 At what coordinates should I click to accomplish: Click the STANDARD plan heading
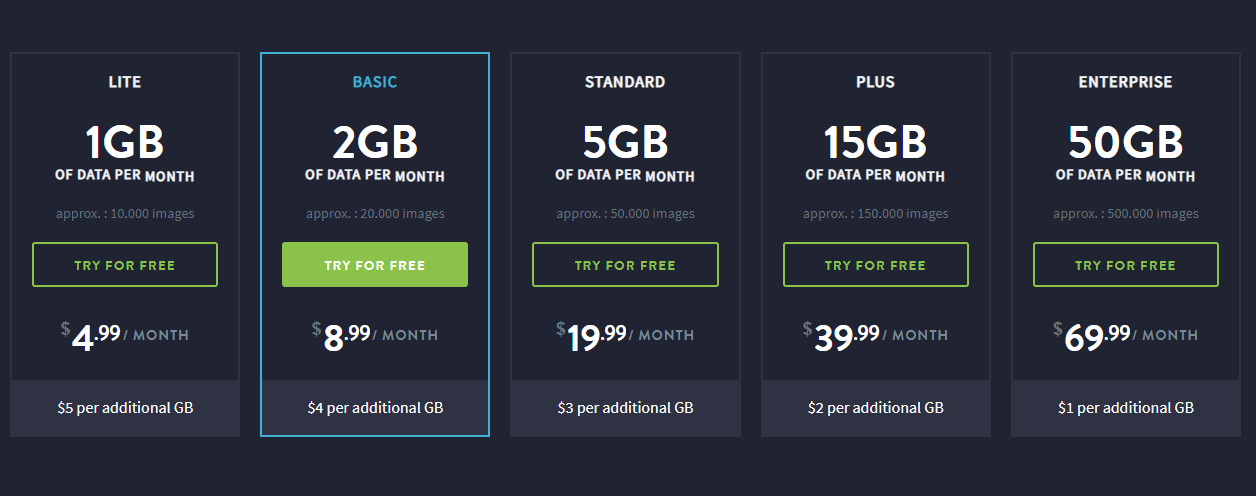click(x=625, y=82)
